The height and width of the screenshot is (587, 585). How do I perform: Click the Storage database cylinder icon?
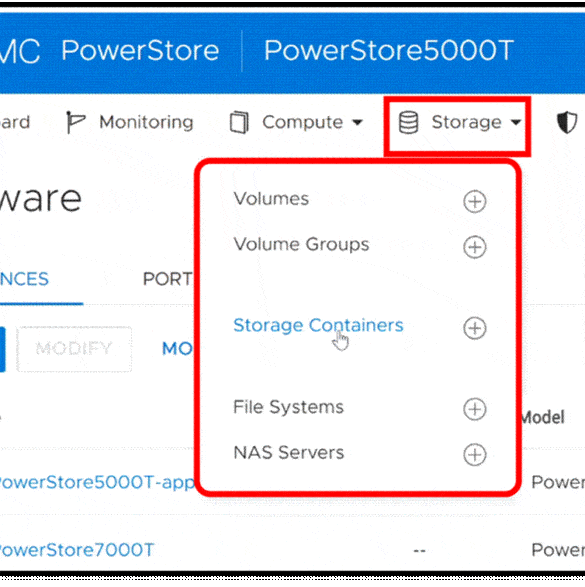(408, 122)
